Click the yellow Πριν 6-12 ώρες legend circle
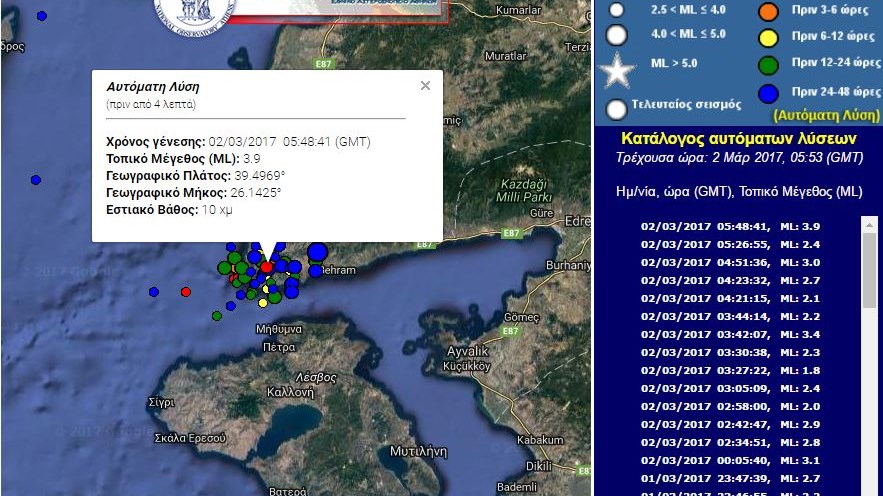Image resolution: width=883 pixels, height=496 pixels. (x=768, y=38)
